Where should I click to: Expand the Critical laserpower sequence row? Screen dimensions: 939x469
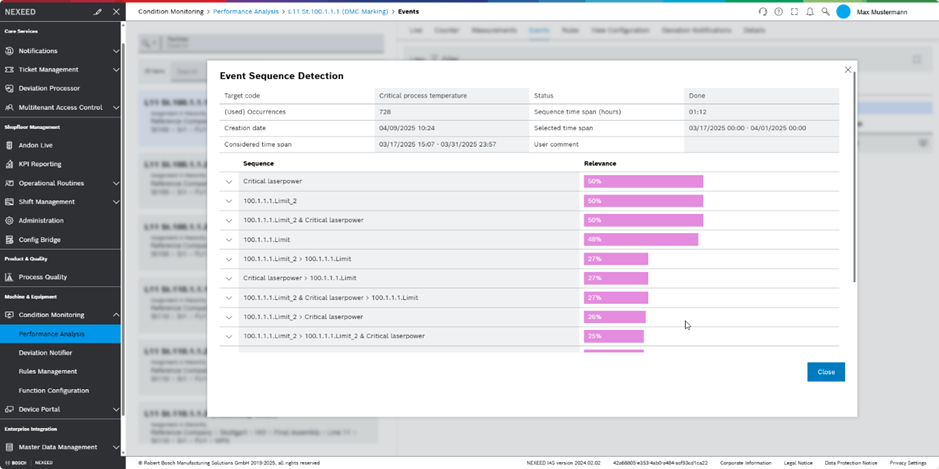pos(229,182)
